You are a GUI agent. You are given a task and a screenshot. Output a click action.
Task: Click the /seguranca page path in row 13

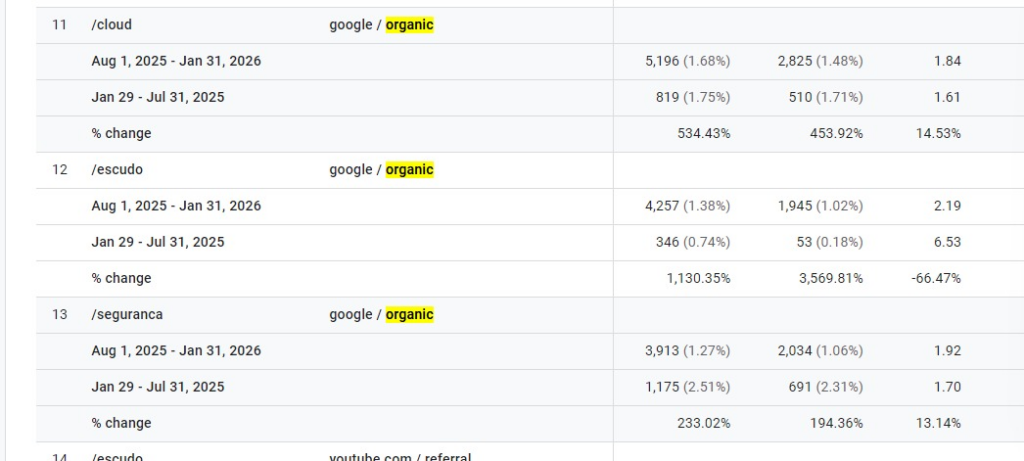tap(127, 315)
